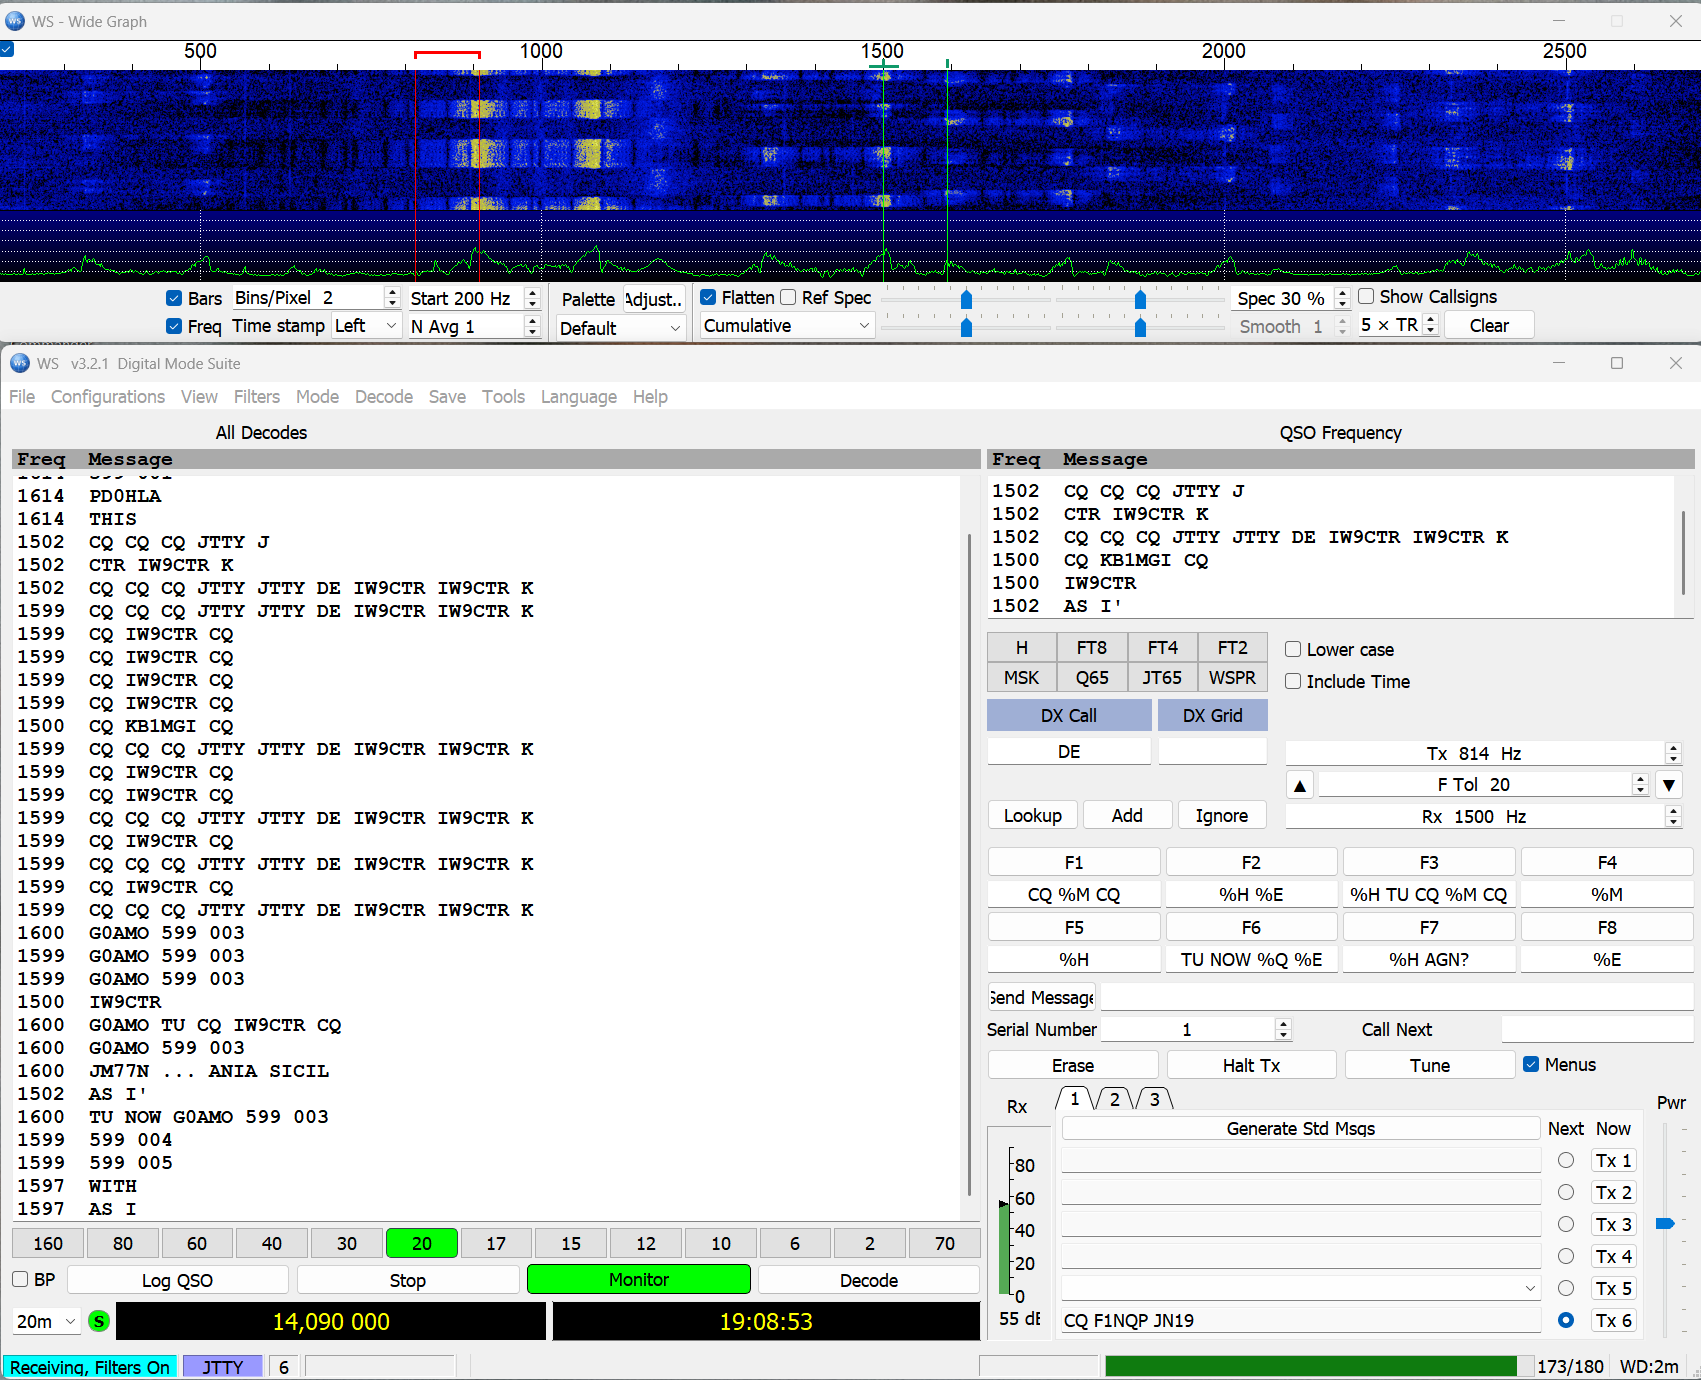Click the Lookup button
The height and width of the screenshot is (1380, 1701).
tap(1033, 815)
